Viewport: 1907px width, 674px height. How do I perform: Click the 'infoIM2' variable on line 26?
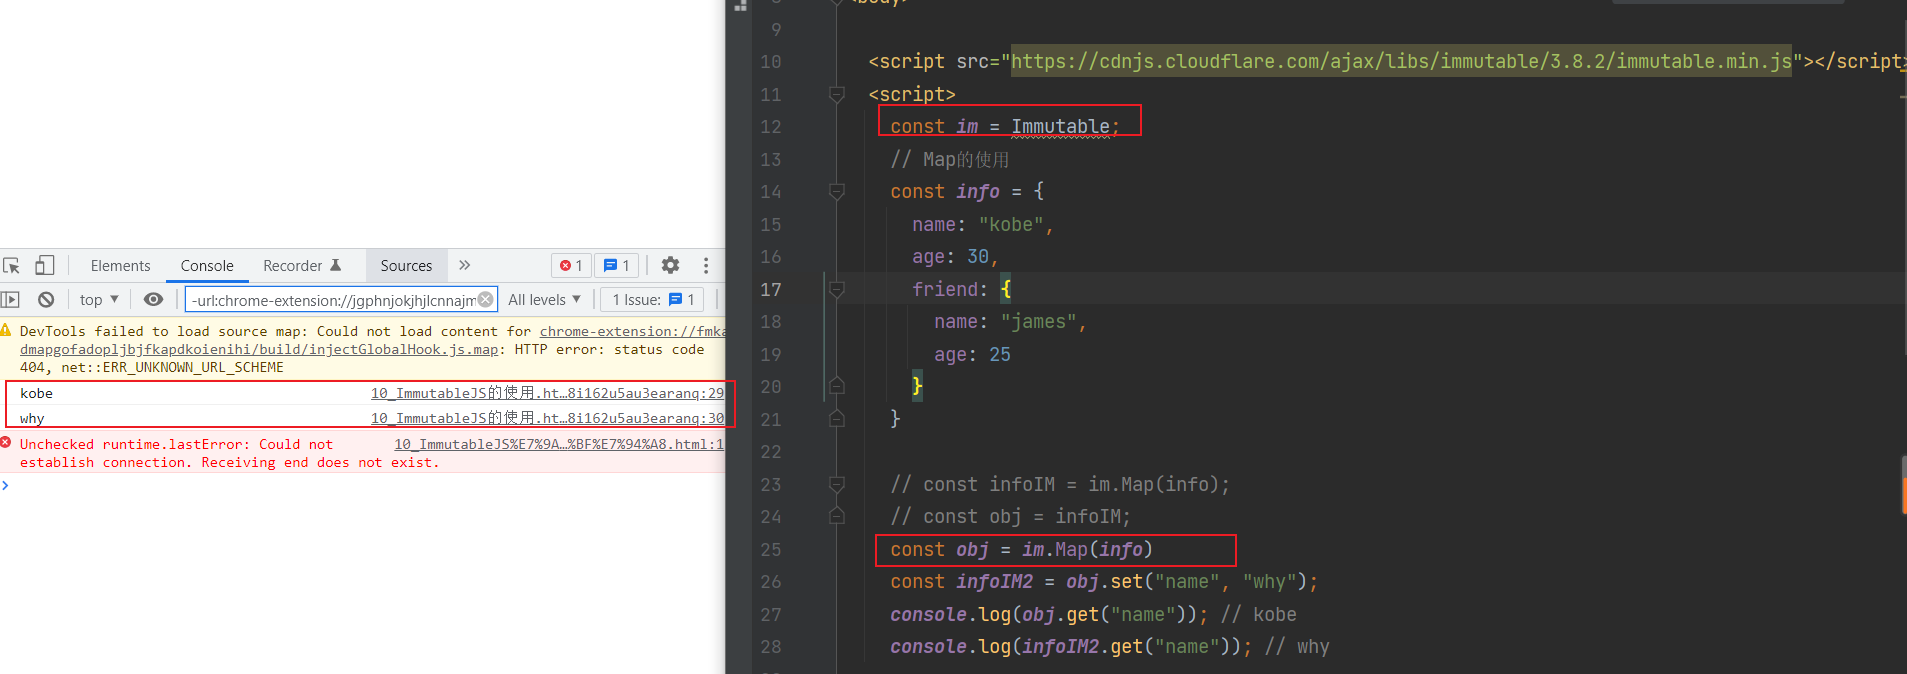tap(994, 581)
